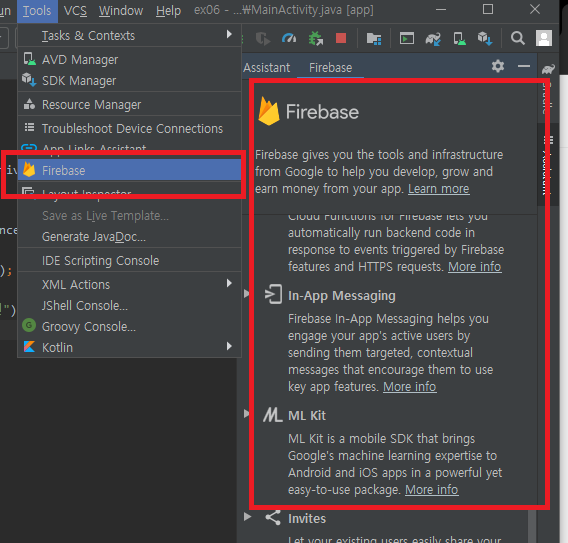
Task: Click Firebase flame icon in menu
Action: point(29,169)
